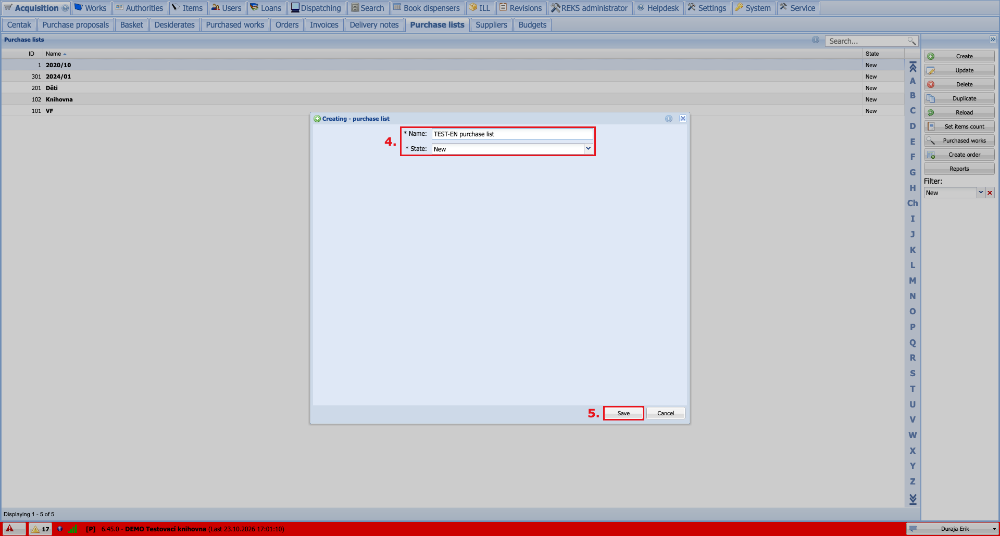Click the Create order button
Screen dimensions: 1000x536
(959, 154)
